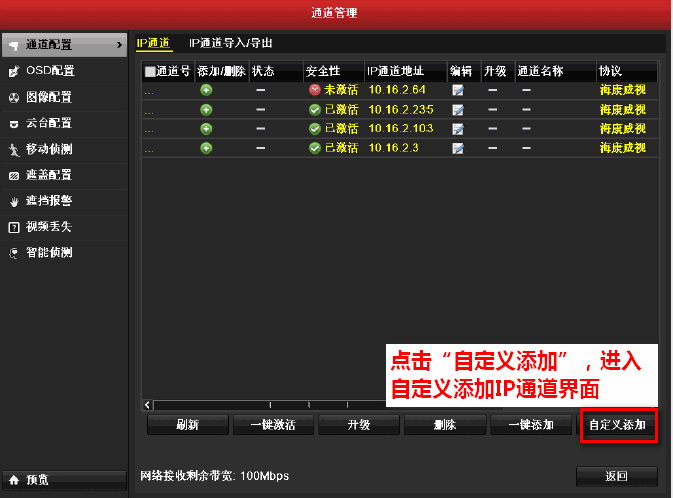The width and height of the screenshot is (673, 498).
Task: Edit the 10.16.2.235 channel entry
Action: (458, 109)
